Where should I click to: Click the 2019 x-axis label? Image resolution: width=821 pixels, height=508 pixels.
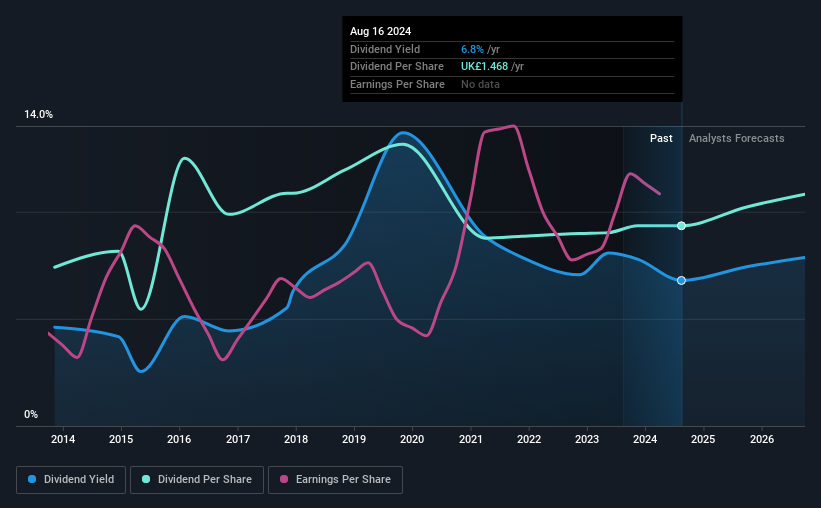pyautogui.click(x=354, y=439)
